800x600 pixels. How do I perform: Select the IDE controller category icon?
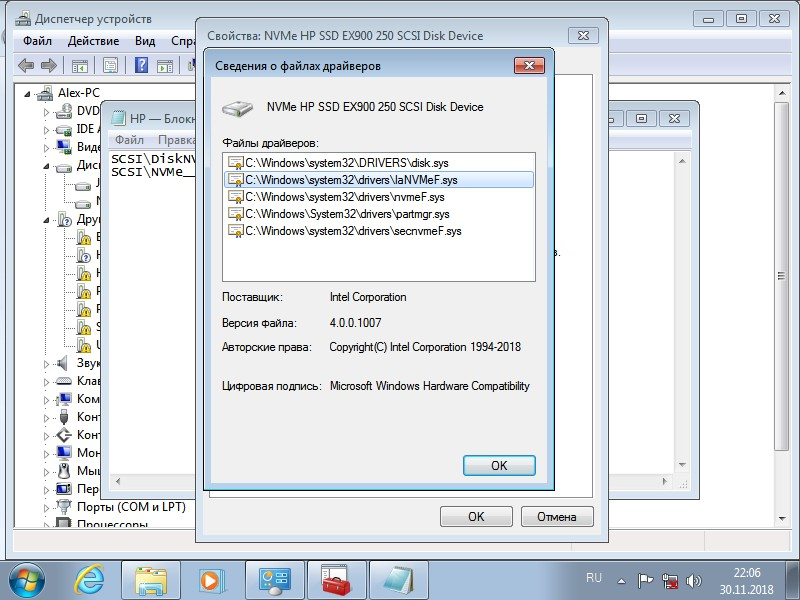pyautogui.click(x=64, y=130)
